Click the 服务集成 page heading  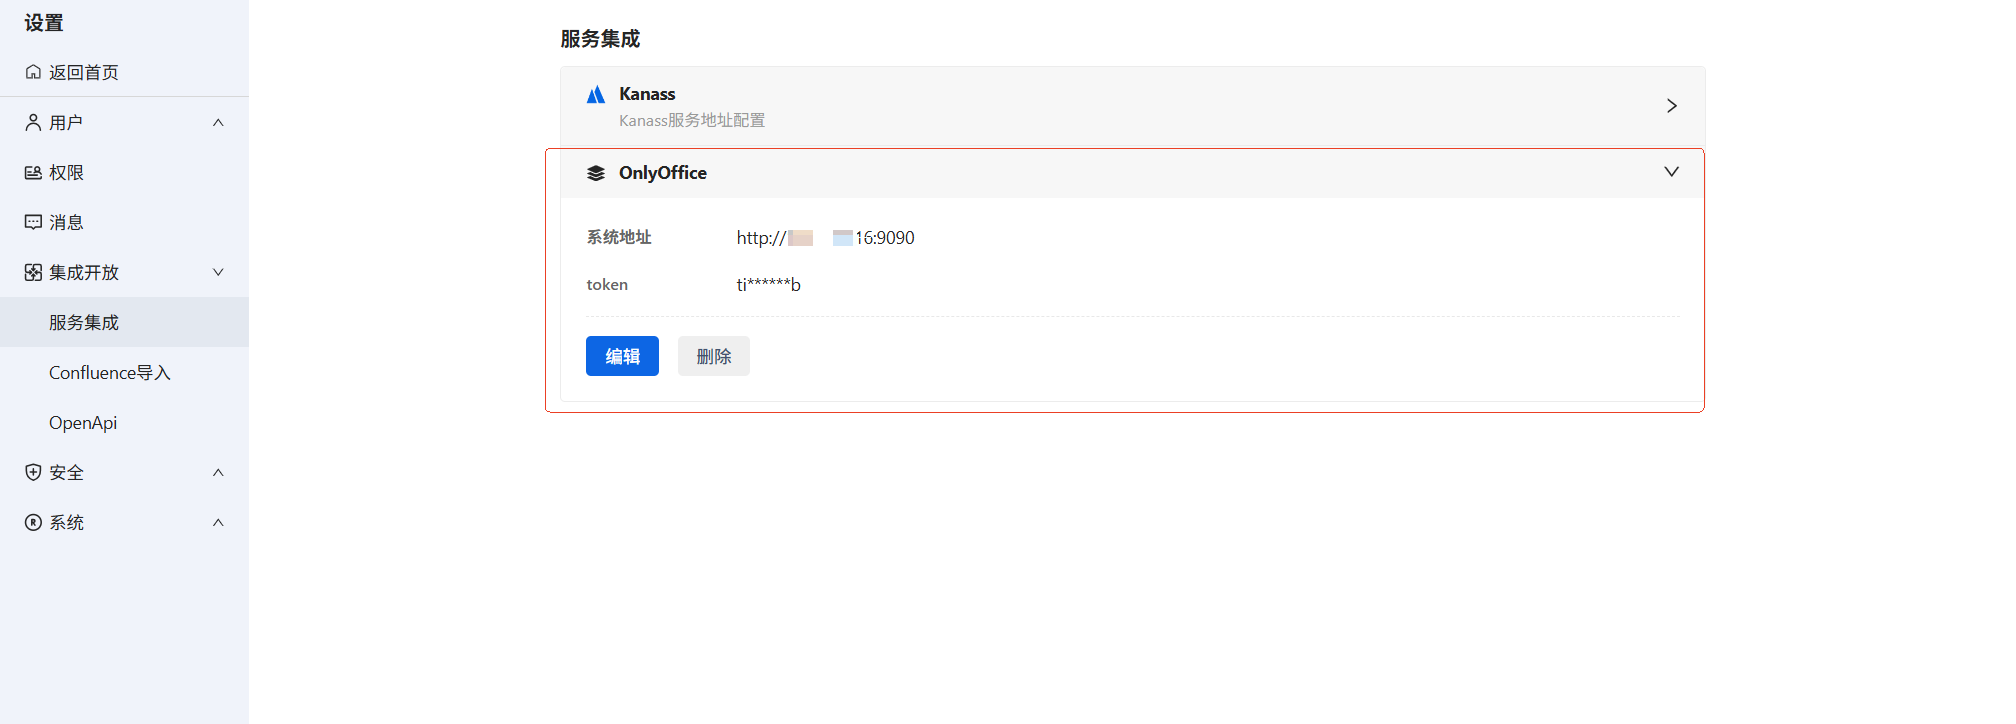600,39
